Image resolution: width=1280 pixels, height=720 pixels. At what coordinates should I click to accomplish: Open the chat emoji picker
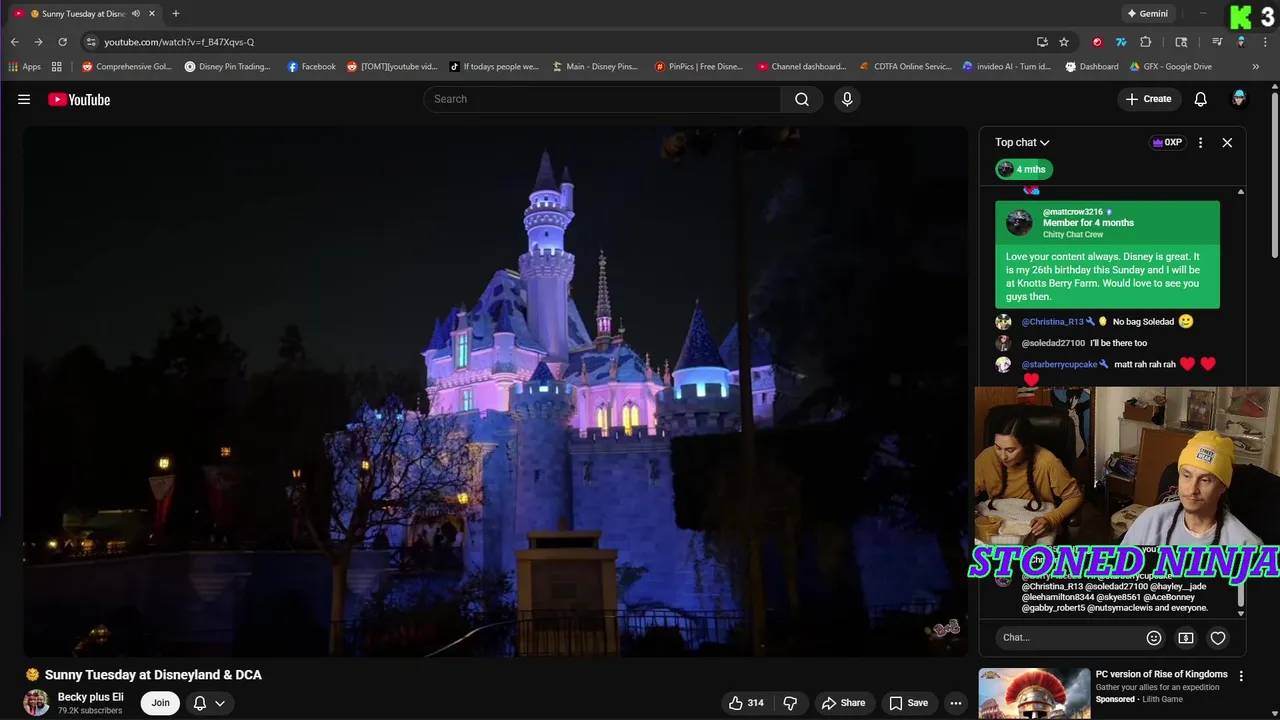1154,638
